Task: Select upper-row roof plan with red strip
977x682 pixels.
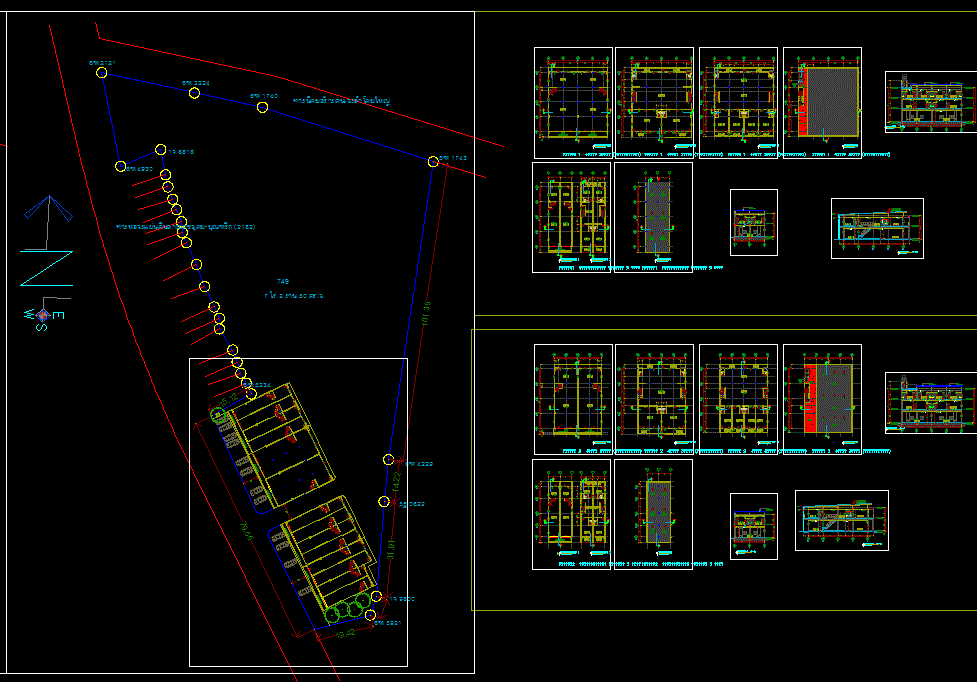Action: (x=822, y=102)
